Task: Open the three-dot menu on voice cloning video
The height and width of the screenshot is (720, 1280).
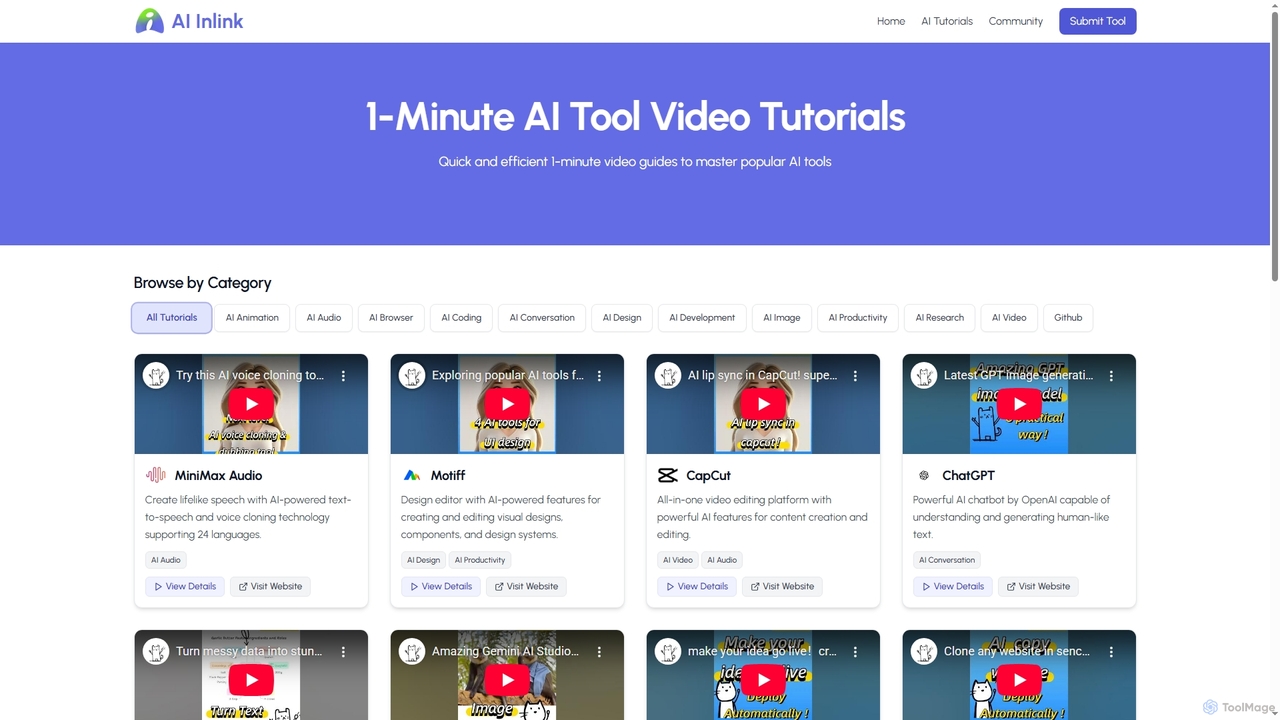Action: pyautogui.click(x=343, y=376)
